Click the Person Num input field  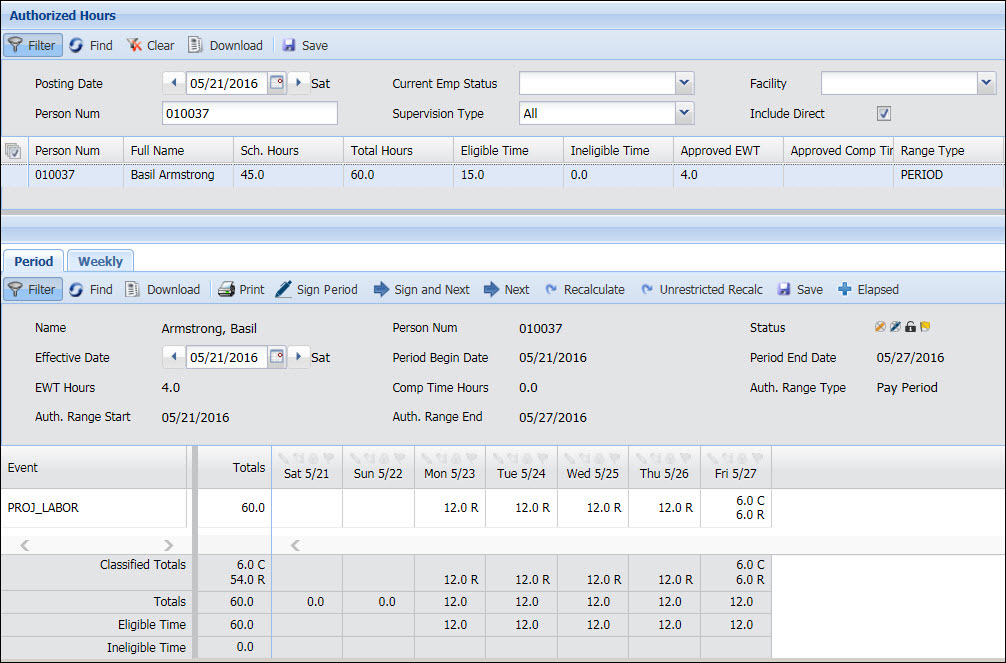pos(249,113)
